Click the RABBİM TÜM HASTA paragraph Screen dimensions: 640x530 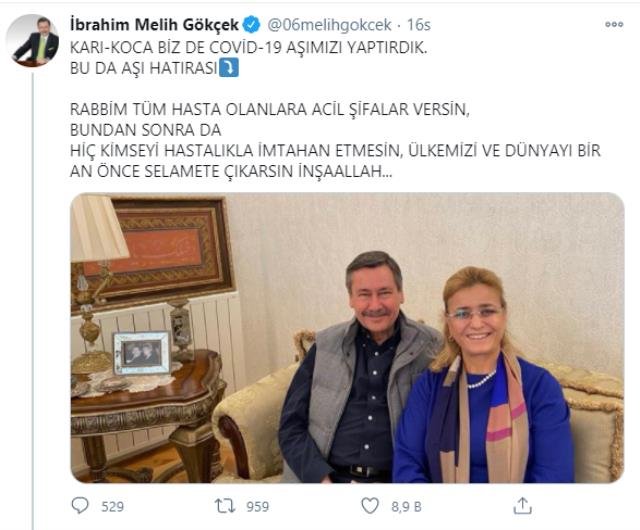click(x=335, y=140)
